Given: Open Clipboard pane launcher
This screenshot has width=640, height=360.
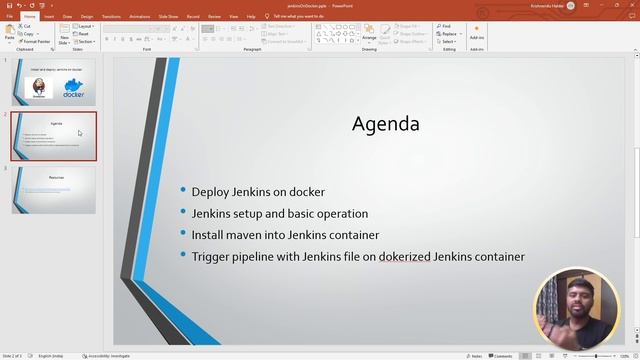Looking at the screenshot, I should (x=52, y=49).
